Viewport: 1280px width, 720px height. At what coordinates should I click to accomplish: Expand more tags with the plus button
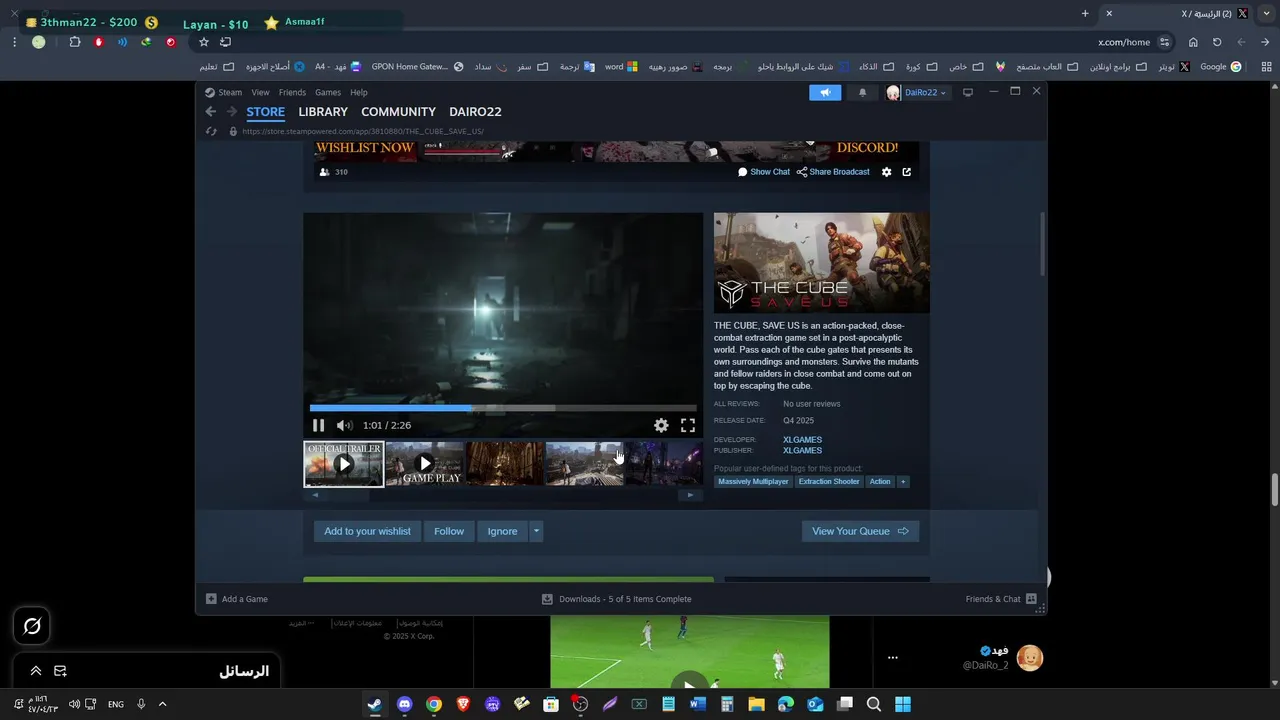tap(903, 482)
